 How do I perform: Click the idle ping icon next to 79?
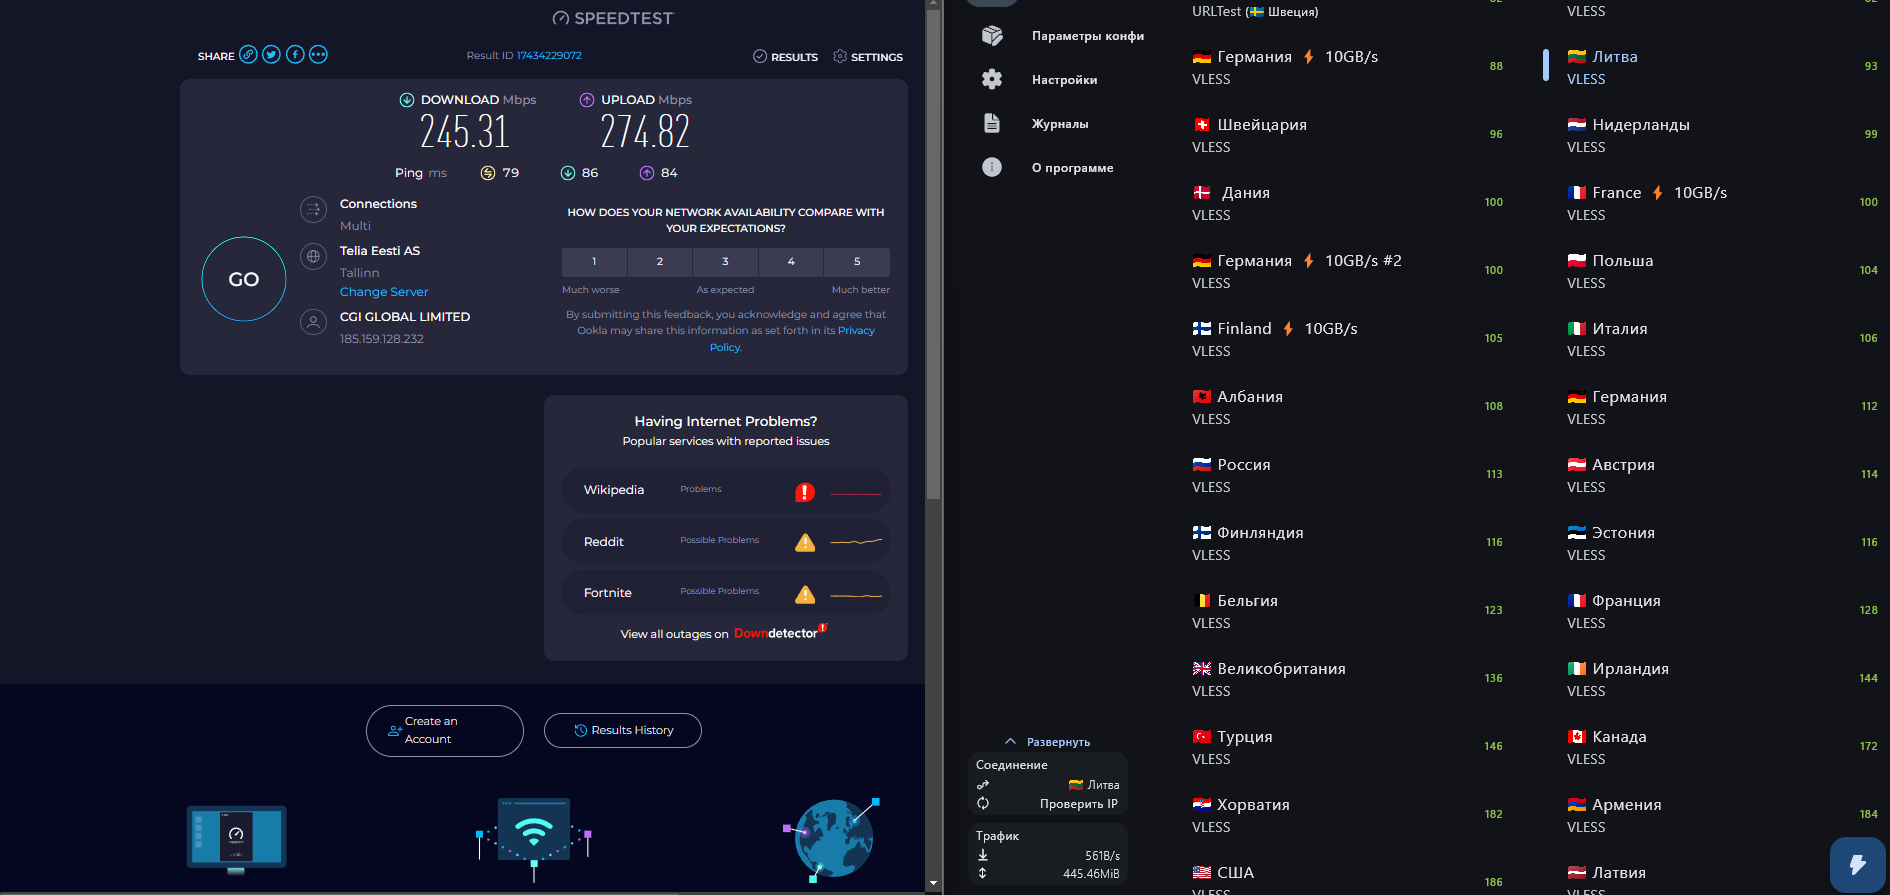(488, 173)
